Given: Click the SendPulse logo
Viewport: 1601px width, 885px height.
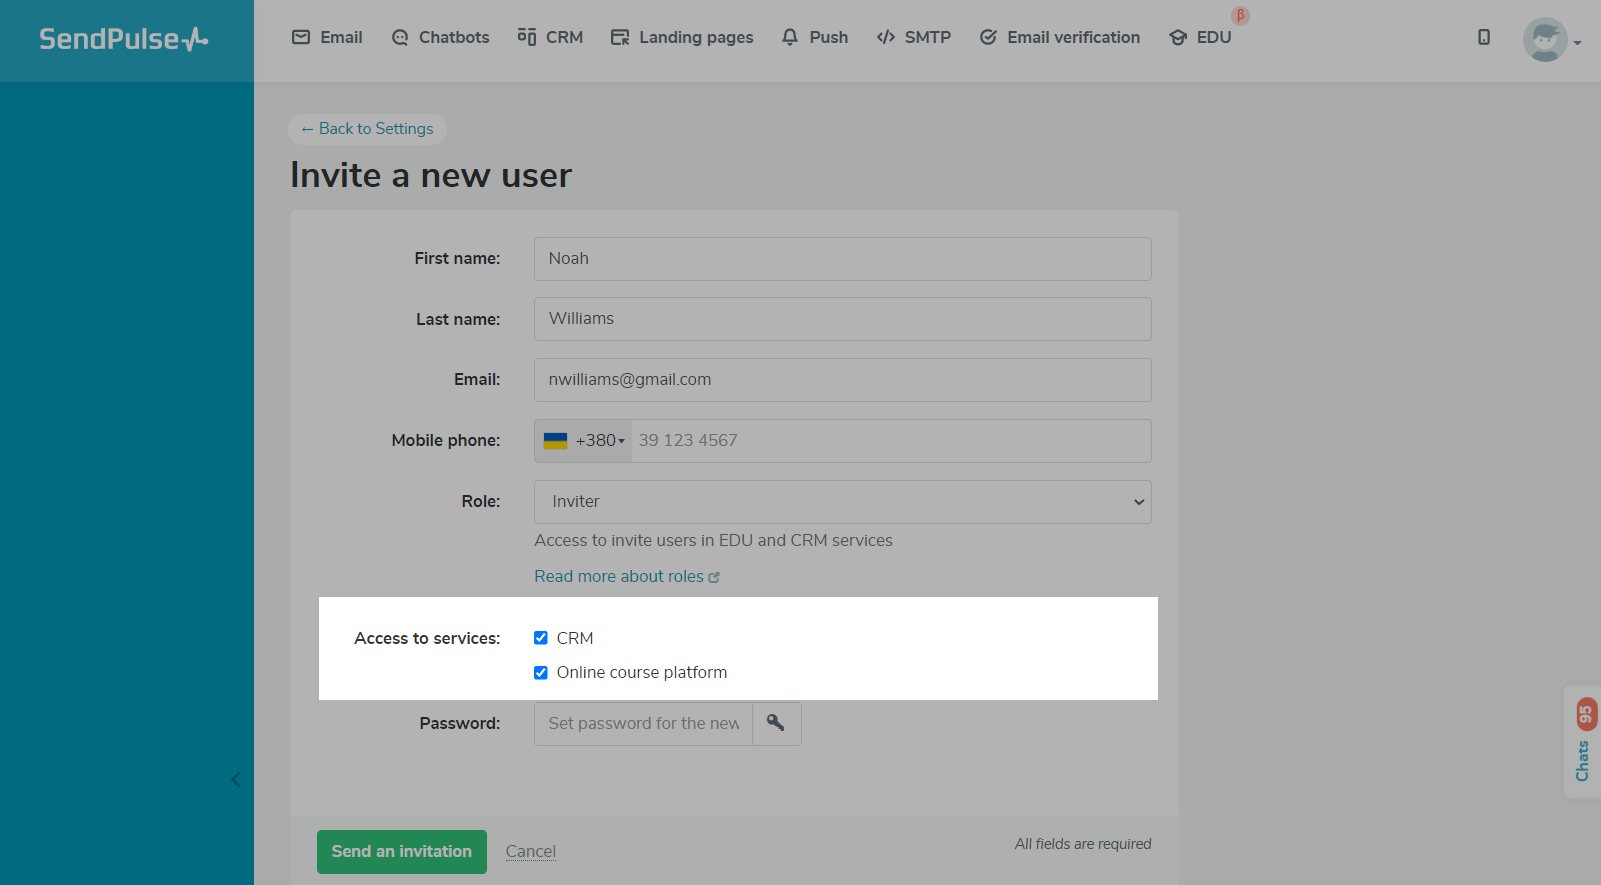Looking at the screenshot, I should (x=124, y=39).
